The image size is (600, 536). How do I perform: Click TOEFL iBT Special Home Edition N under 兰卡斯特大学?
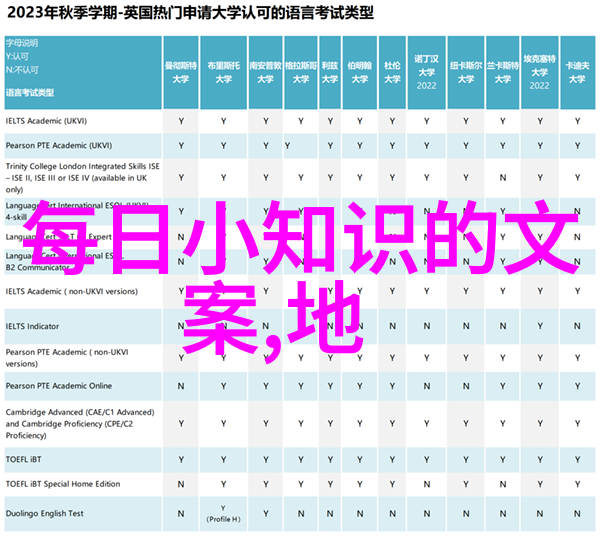coord(502,484)
